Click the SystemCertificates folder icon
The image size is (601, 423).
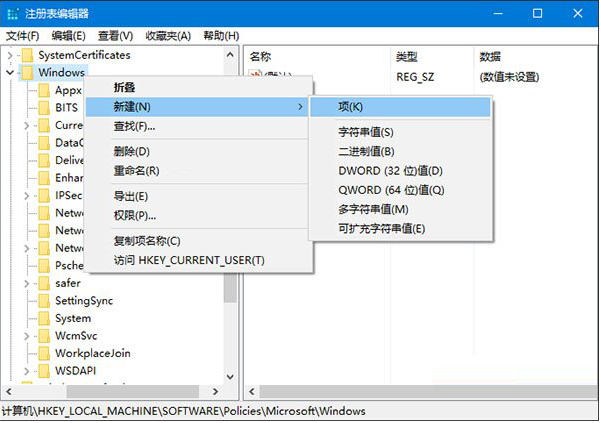(27, 55)
